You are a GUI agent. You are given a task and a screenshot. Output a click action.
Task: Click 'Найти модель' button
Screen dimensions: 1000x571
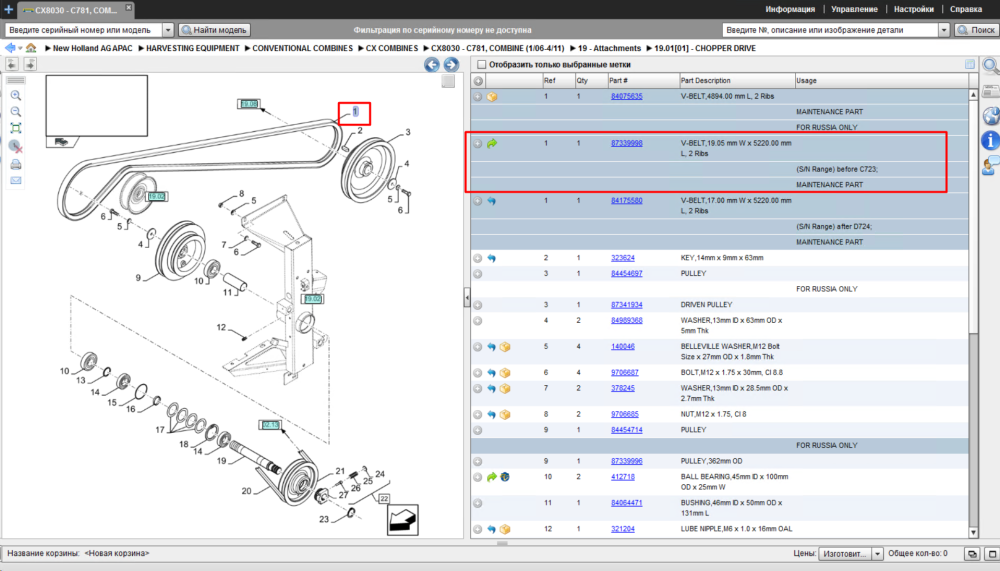(214, 30)
